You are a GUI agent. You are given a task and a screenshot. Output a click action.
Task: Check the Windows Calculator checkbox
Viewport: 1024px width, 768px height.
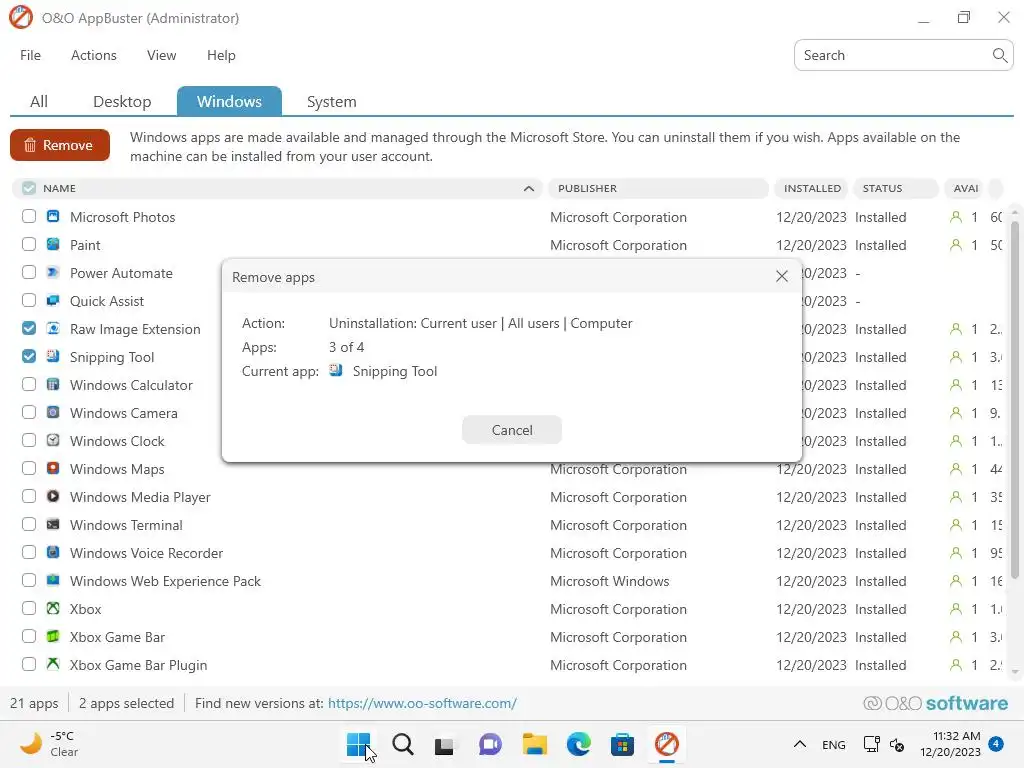[x=29, y=385]
